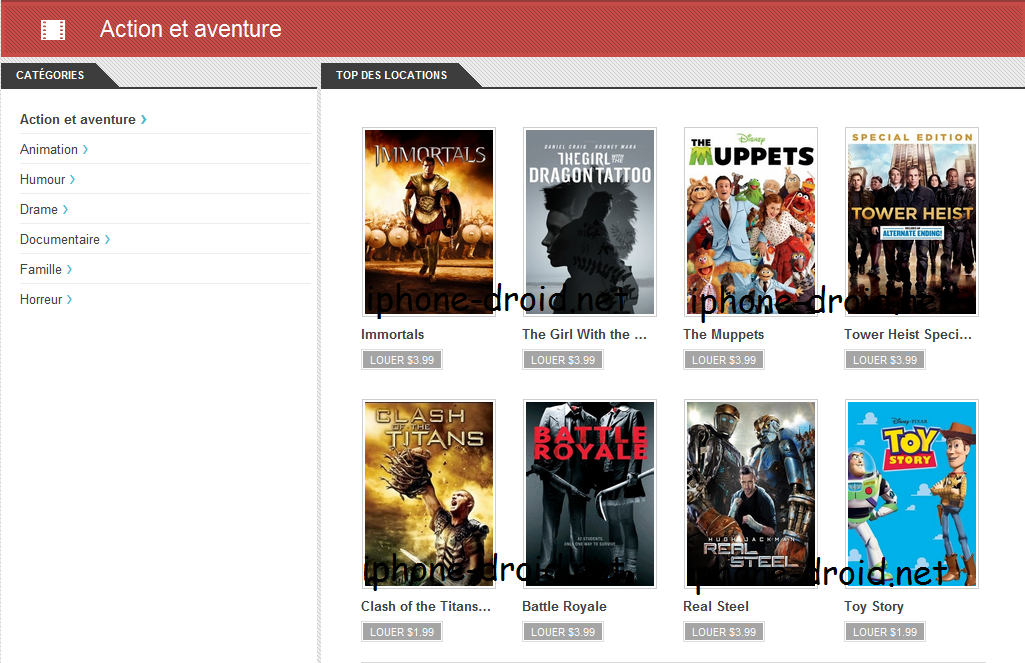Click the chevron next to Documentaire
1025x663 pixels.
pos(107,240)
